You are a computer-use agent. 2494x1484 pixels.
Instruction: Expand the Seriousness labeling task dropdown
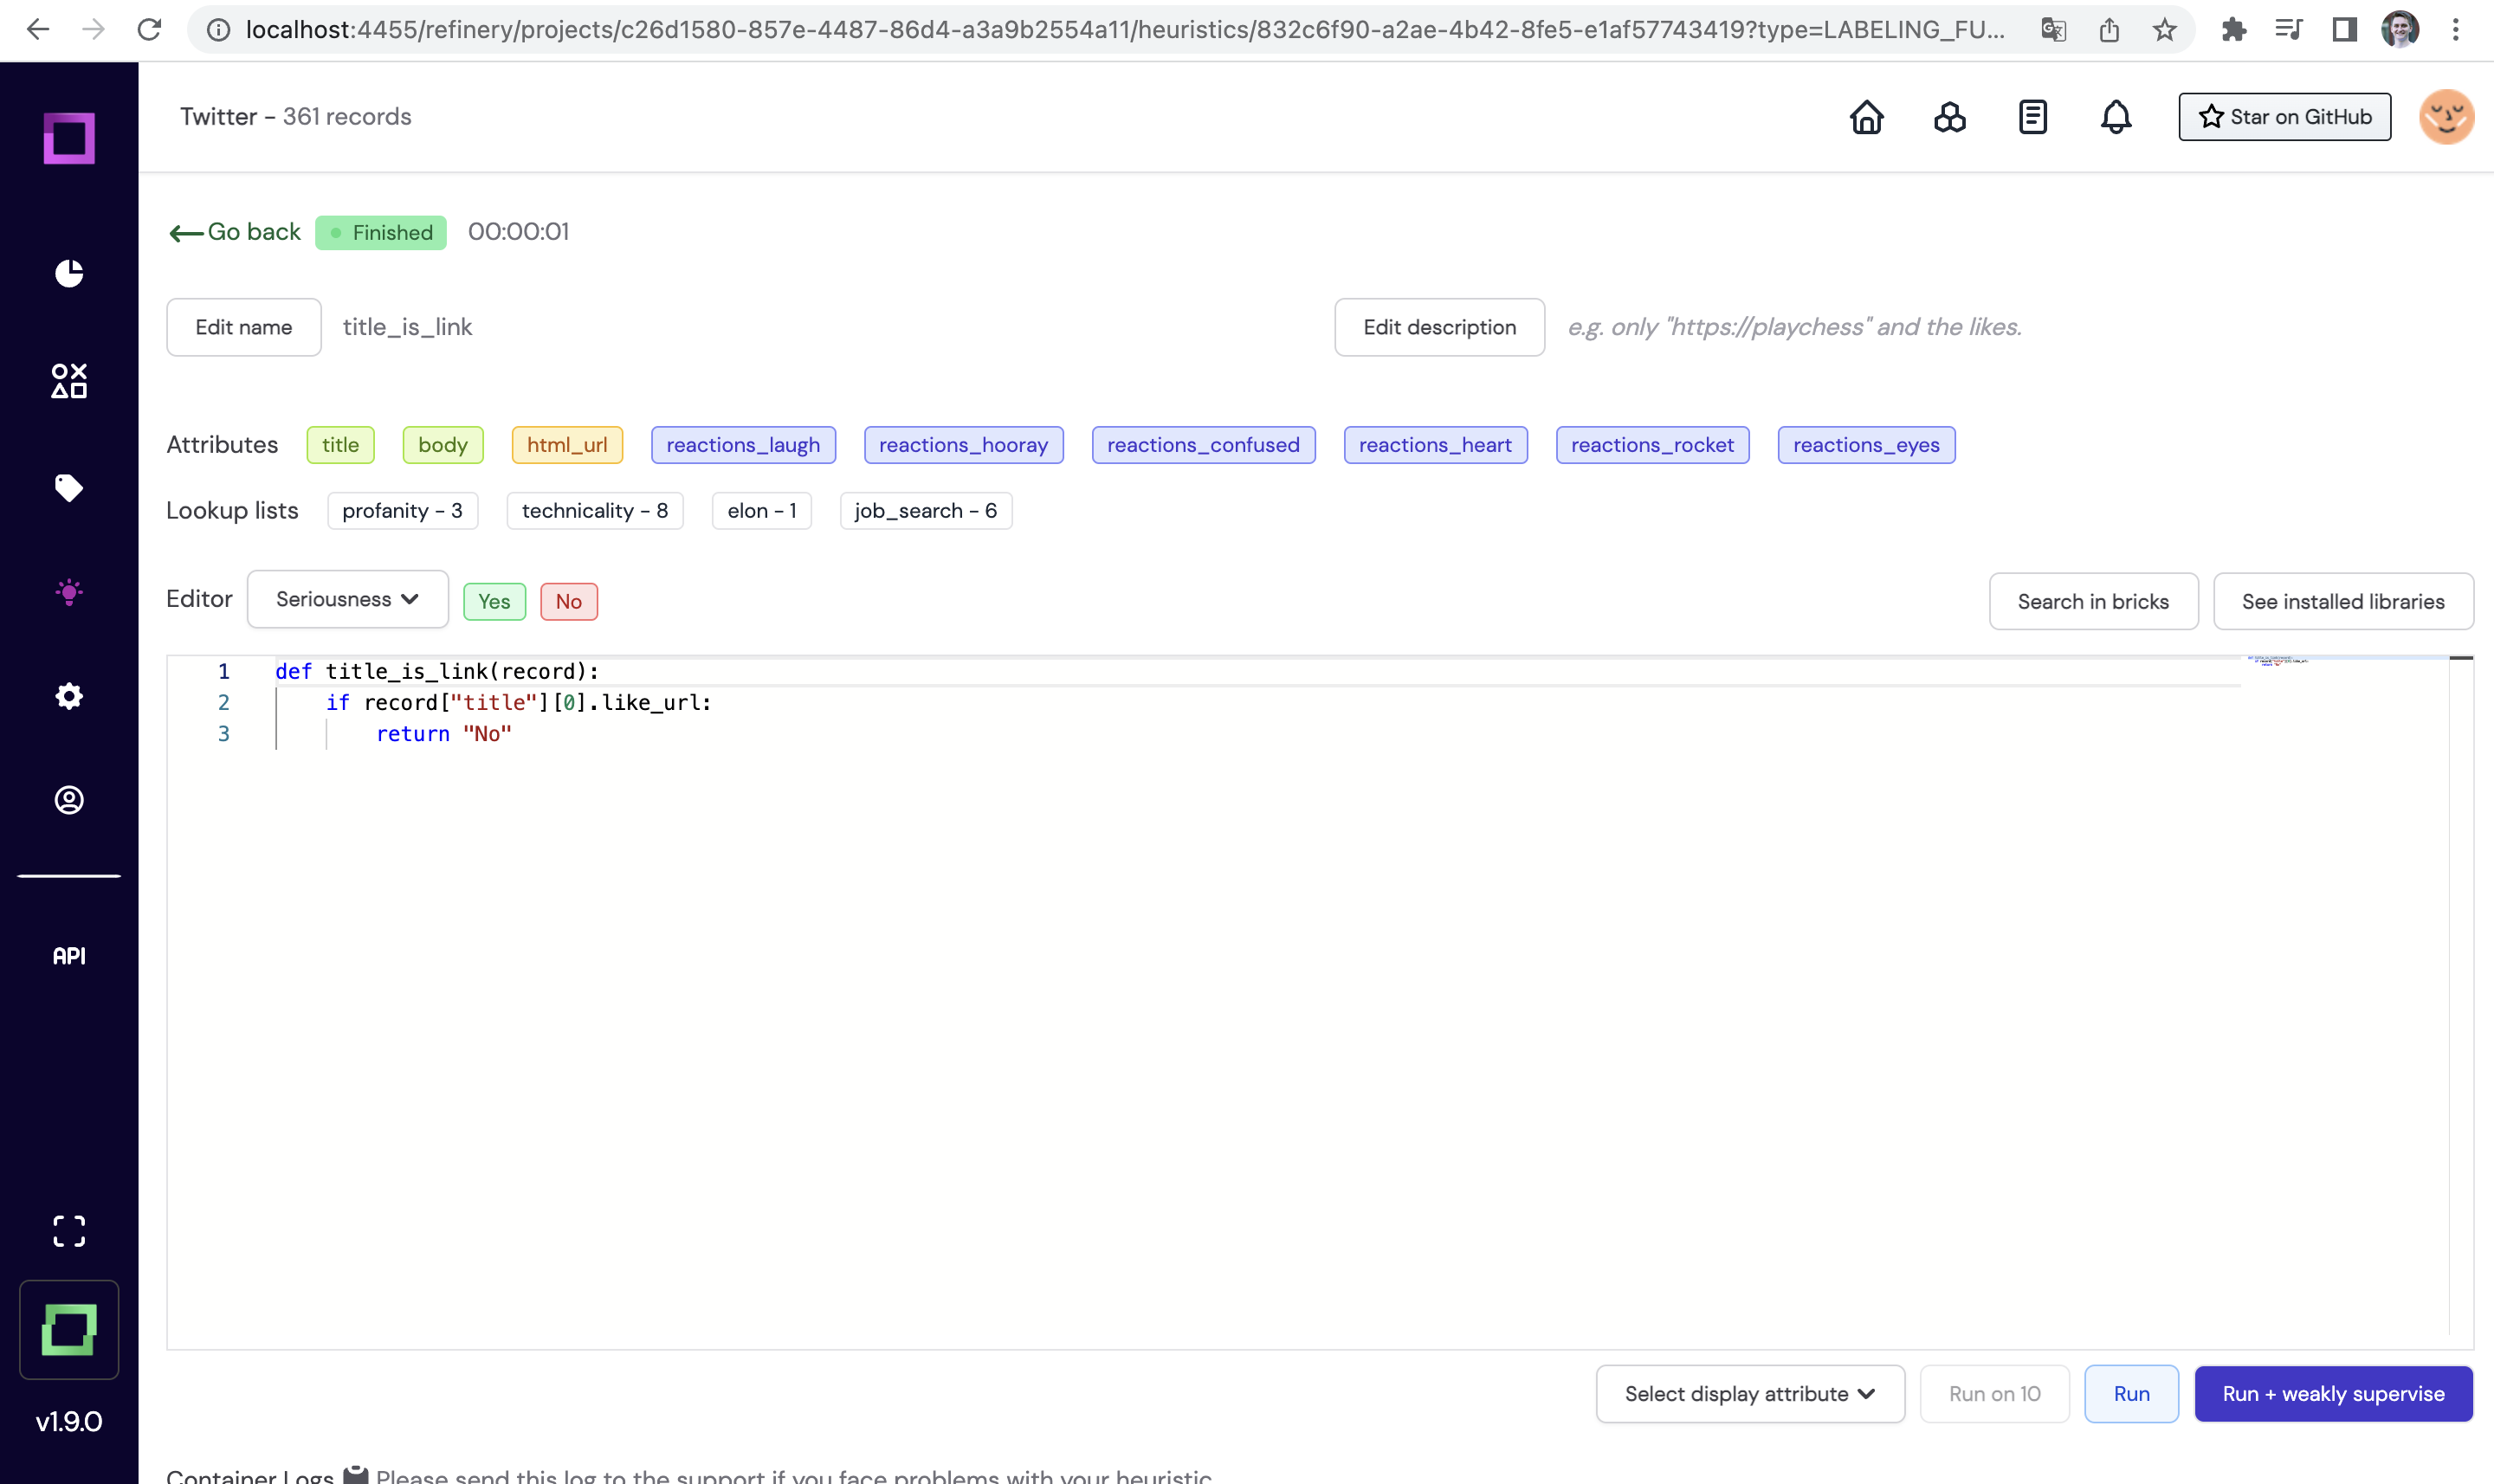click(x=347, y=599)
